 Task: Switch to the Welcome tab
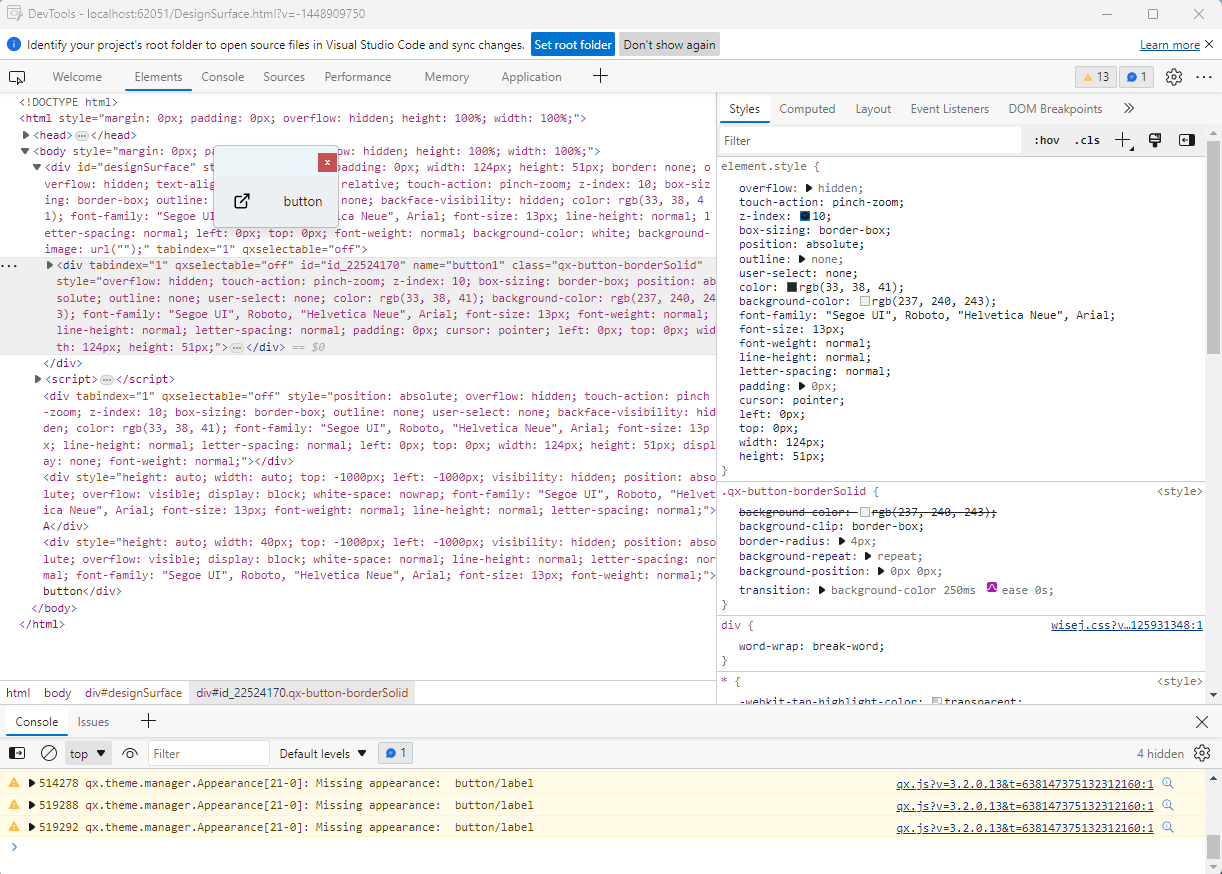[77, 77]
